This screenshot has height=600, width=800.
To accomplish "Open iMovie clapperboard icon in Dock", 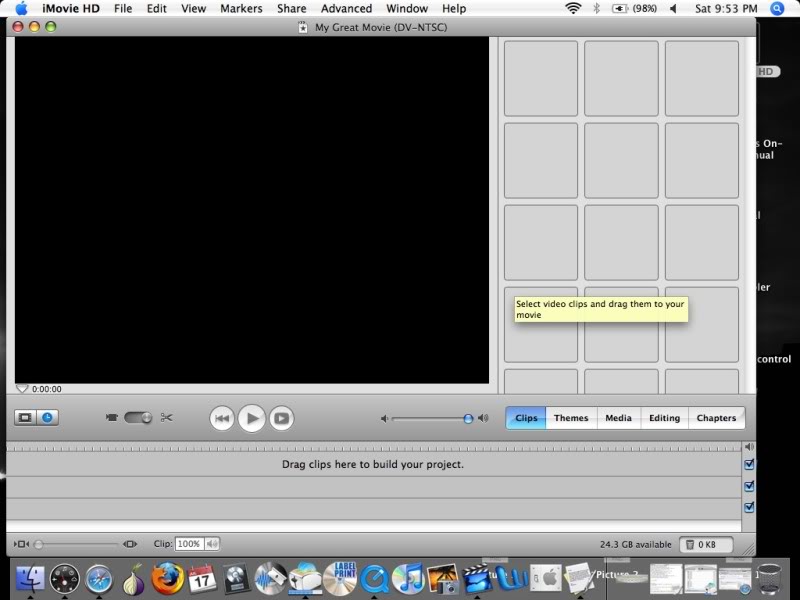I will point(477,579).
